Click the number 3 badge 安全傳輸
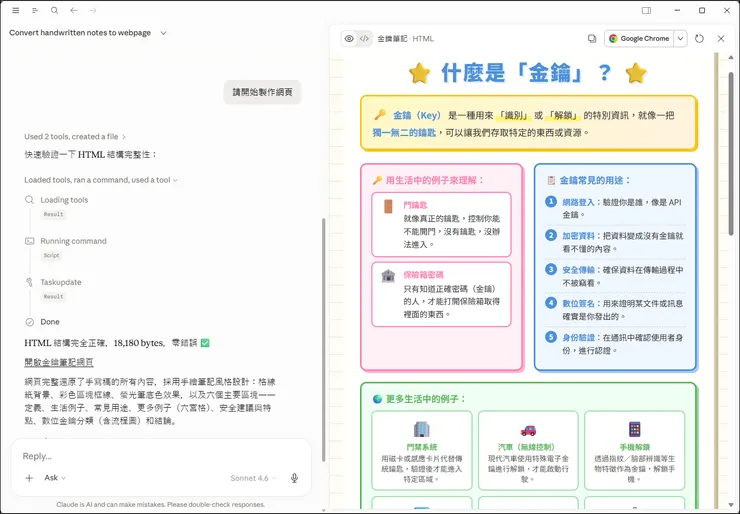Image resolution: width=740 pixels, height=514 pixels. 551,269
